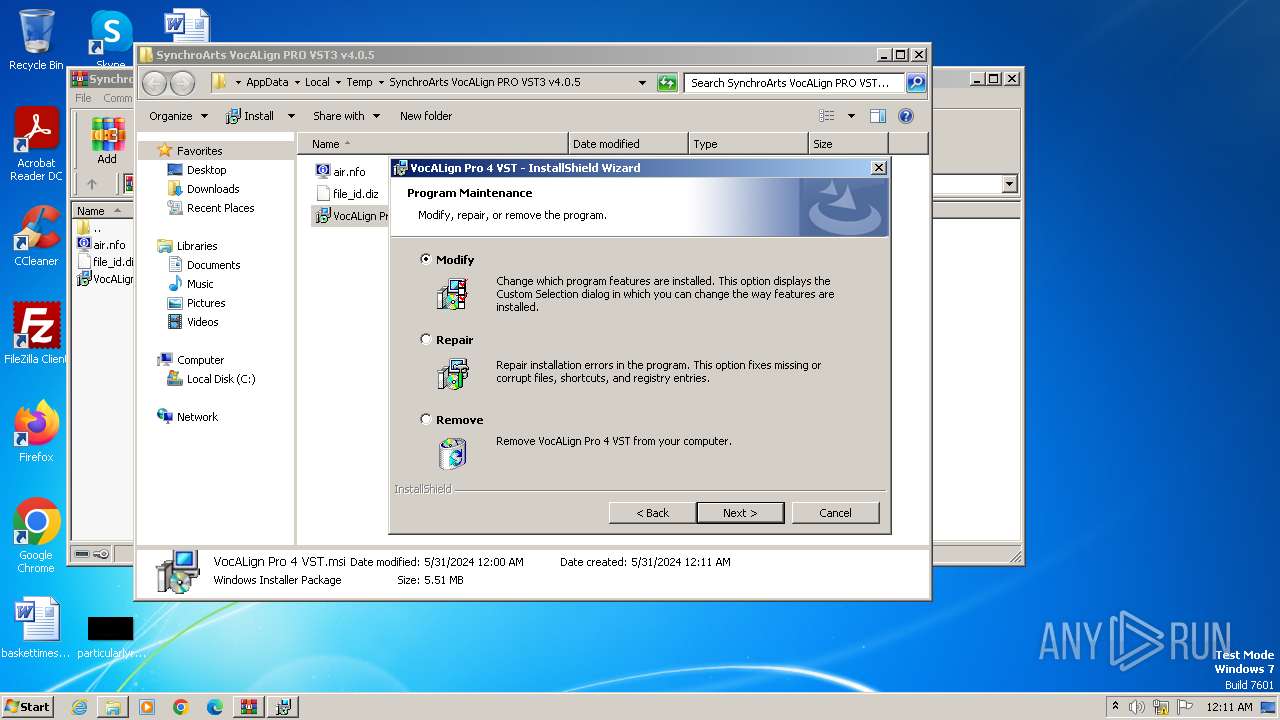
Task: Toggle the preview pane icon
Action: coord(877,116)
